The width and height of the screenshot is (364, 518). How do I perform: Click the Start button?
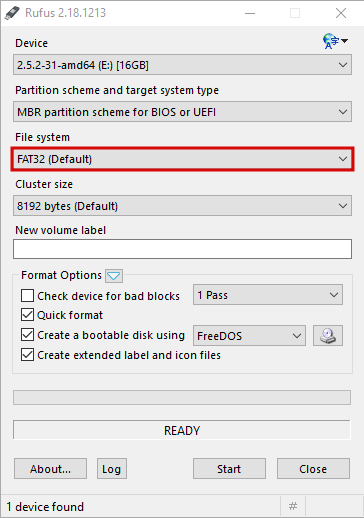[229, 469]
